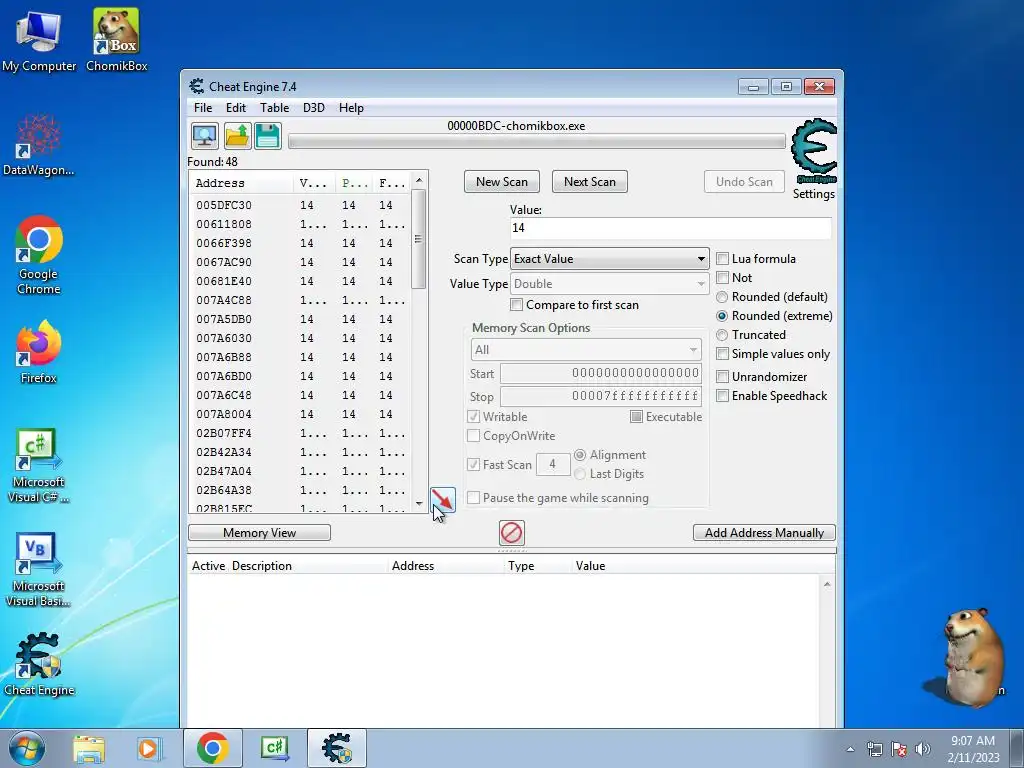1024x768 pixels.
Task: Click the results list scroll up arrow
Action: tap(419, 180)
